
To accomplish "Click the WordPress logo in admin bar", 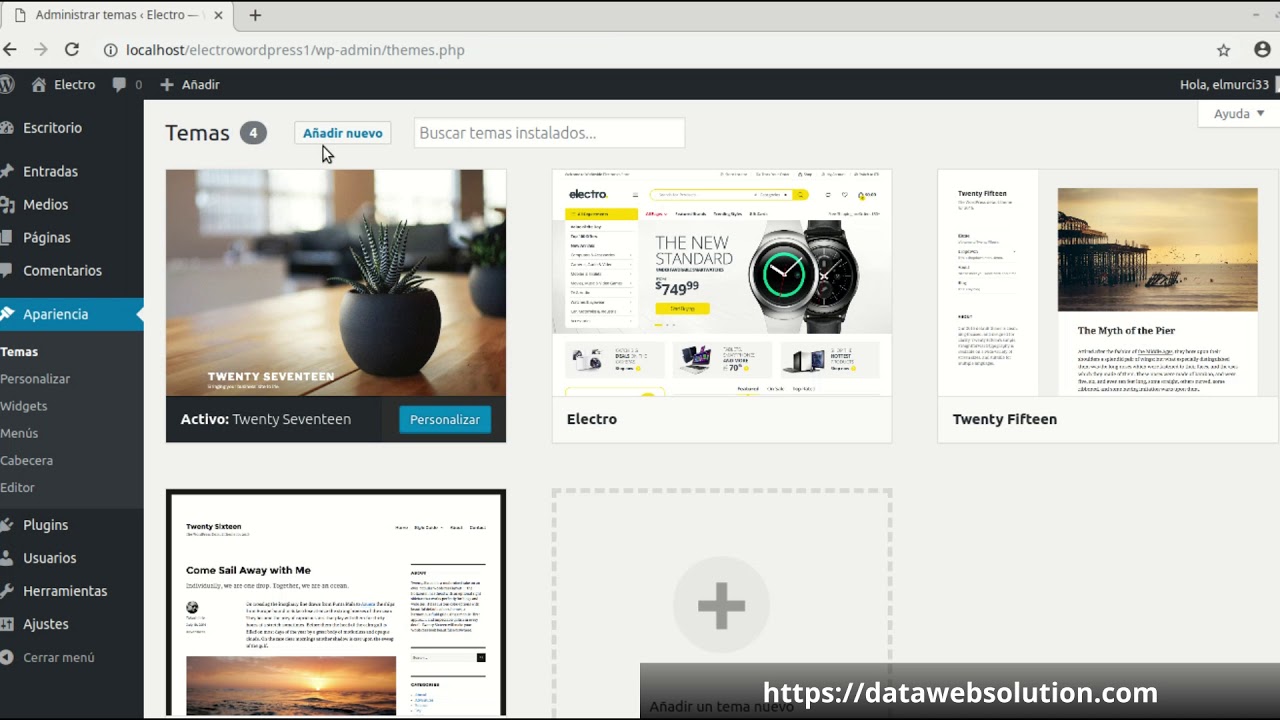I will pos(7,84).
